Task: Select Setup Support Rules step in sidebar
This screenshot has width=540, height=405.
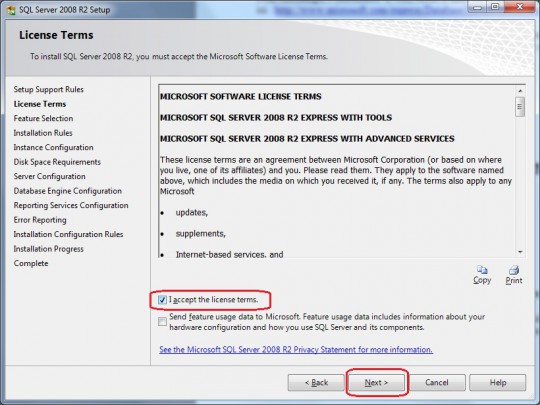Action: (49, 90)
